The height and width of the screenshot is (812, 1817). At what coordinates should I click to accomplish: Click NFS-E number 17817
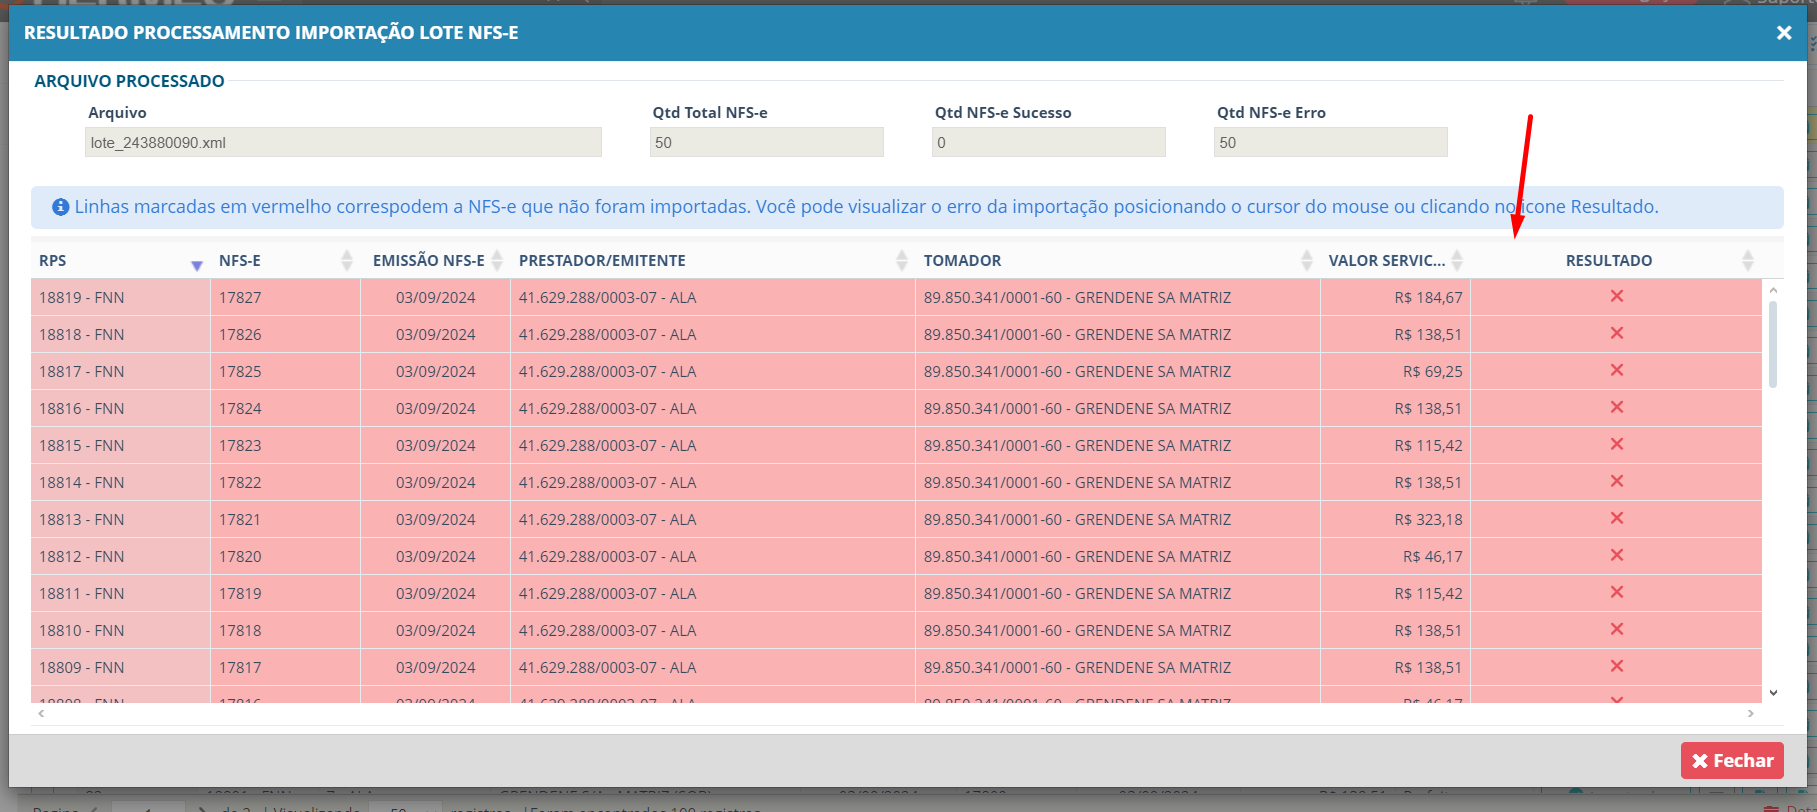(240, 667)
